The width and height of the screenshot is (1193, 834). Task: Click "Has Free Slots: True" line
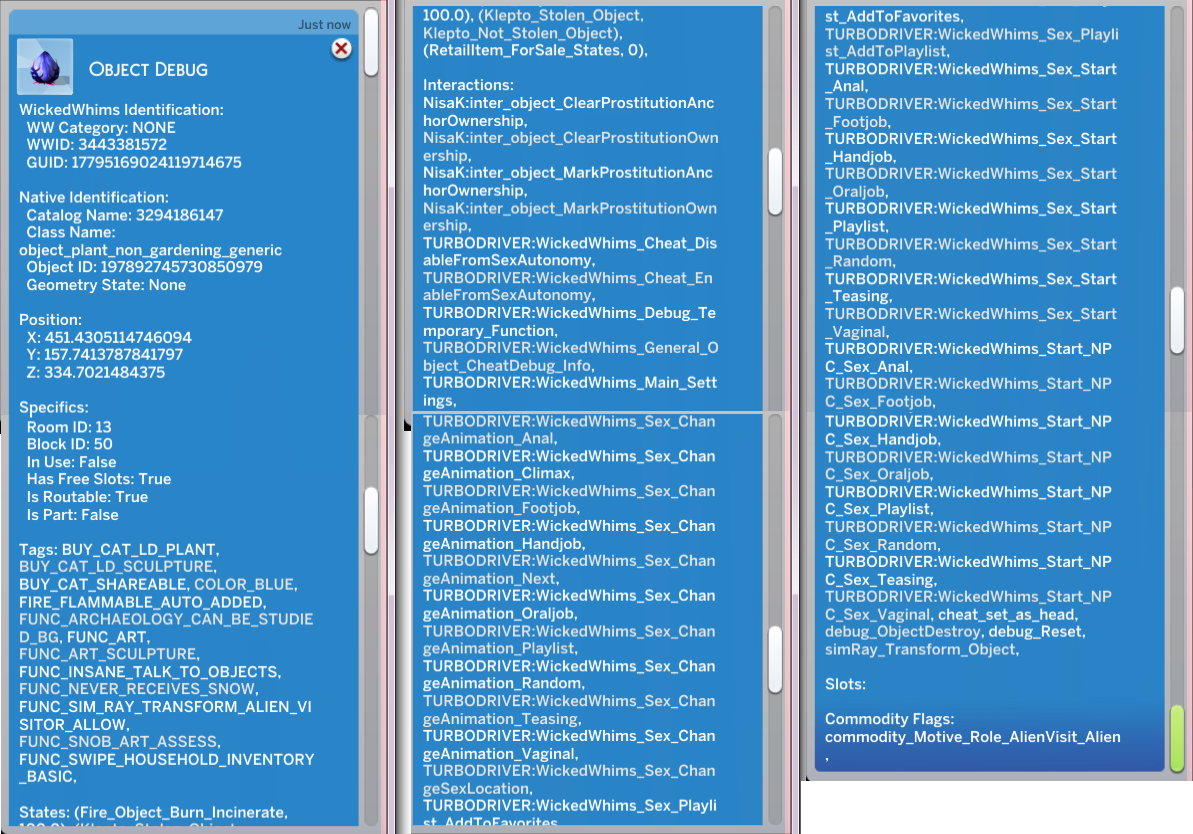tap(99, 479)
